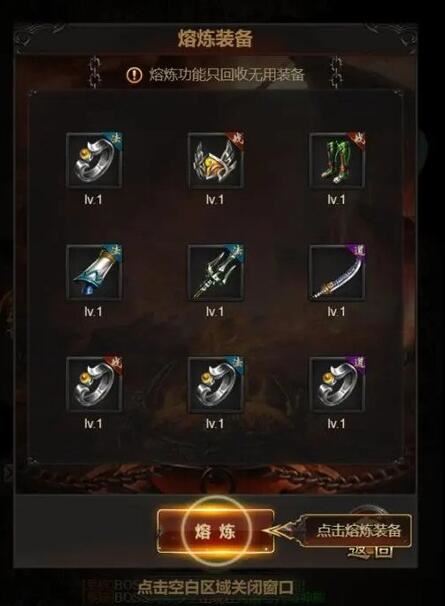This screenshot has height=606, width=445.
Task: Click the 熔炼功能只回收无用装备 notice text
Action: coord(227,74)
